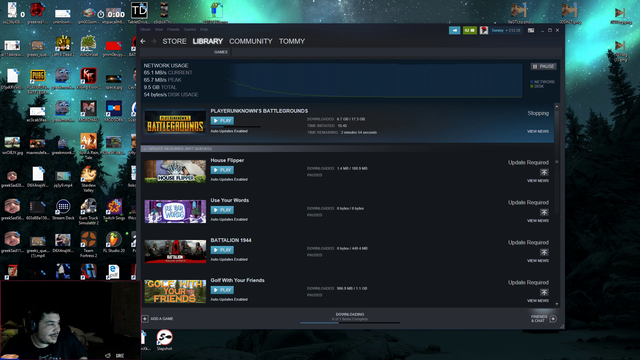This screenshot has height=360, width=640.
Task: View news for House Flipper
Action: point(538,180)
